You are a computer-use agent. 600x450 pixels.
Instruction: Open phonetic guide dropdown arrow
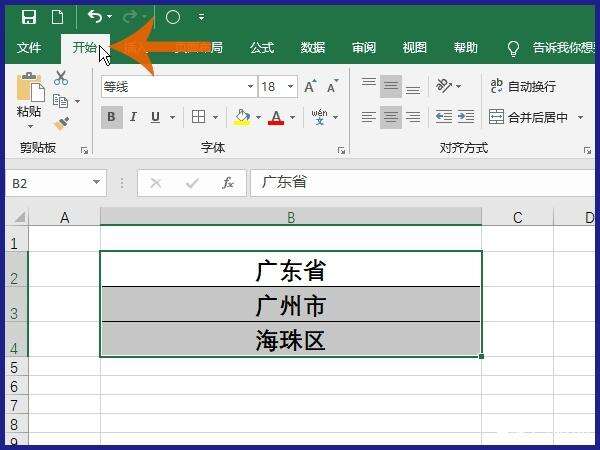[x=336, y=117]
